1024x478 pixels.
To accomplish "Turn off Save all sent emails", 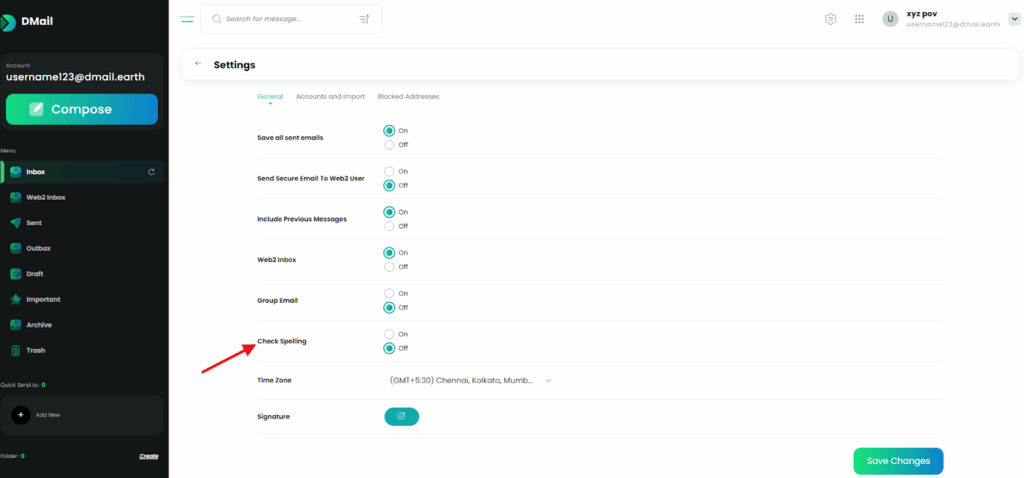I will click(x=389, y=145).
